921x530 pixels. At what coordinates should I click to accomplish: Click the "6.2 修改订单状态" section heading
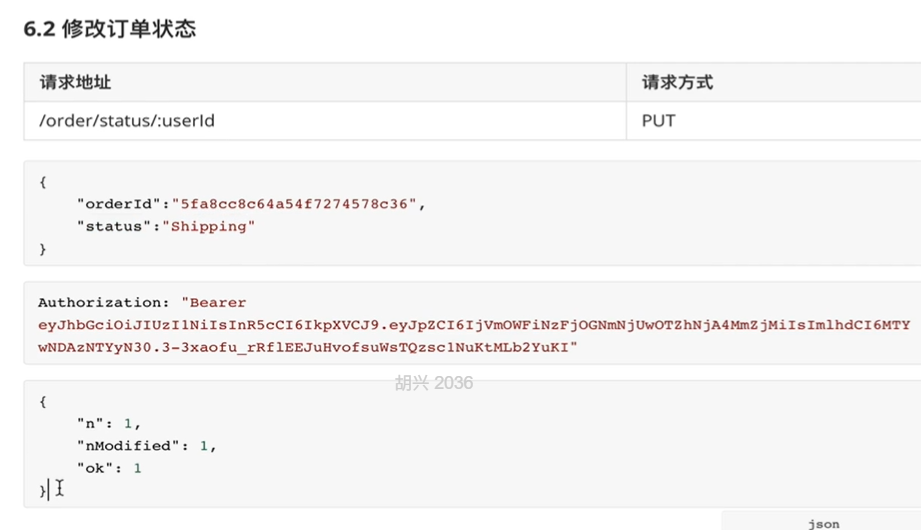[x=109, y=28]
